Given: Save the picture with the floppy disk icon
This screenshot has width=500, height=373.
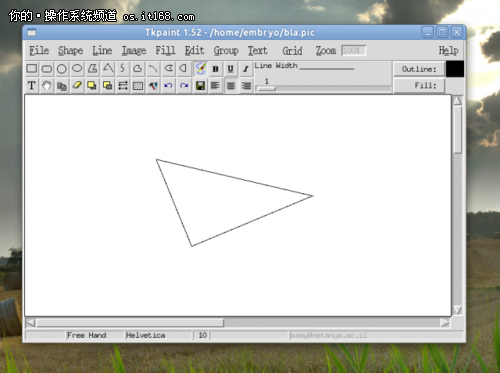Looking at the screenshot, I should pos(200,86).
